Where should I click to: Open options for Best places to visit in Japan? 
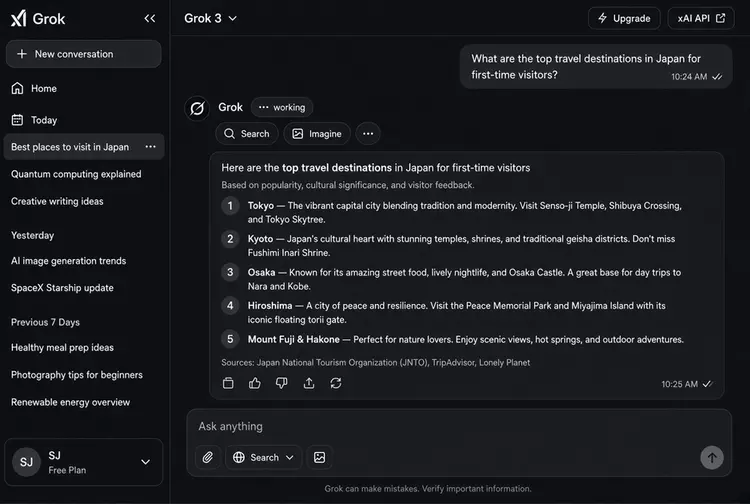(150, 147)
